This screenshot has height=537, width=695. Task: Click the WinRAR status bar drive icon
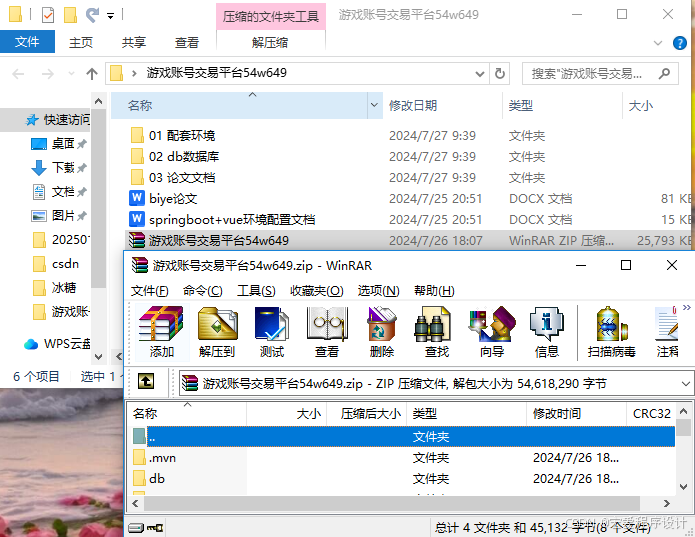click(x=136, y=528)
